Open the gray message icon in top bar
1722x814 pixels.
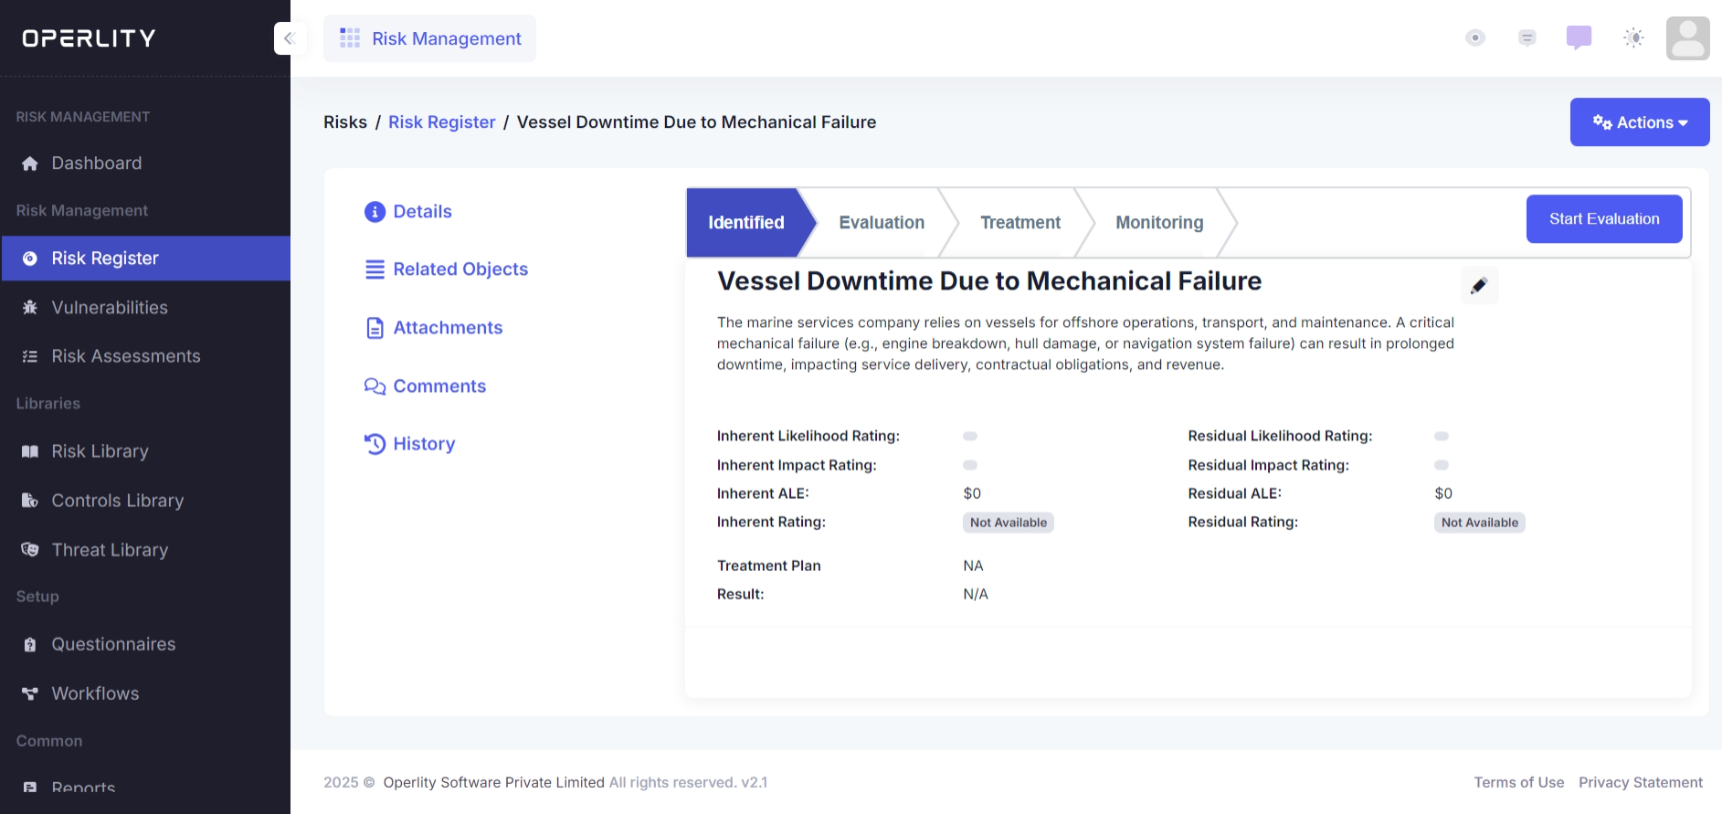pyautogui.click(x=1527, y=38)
